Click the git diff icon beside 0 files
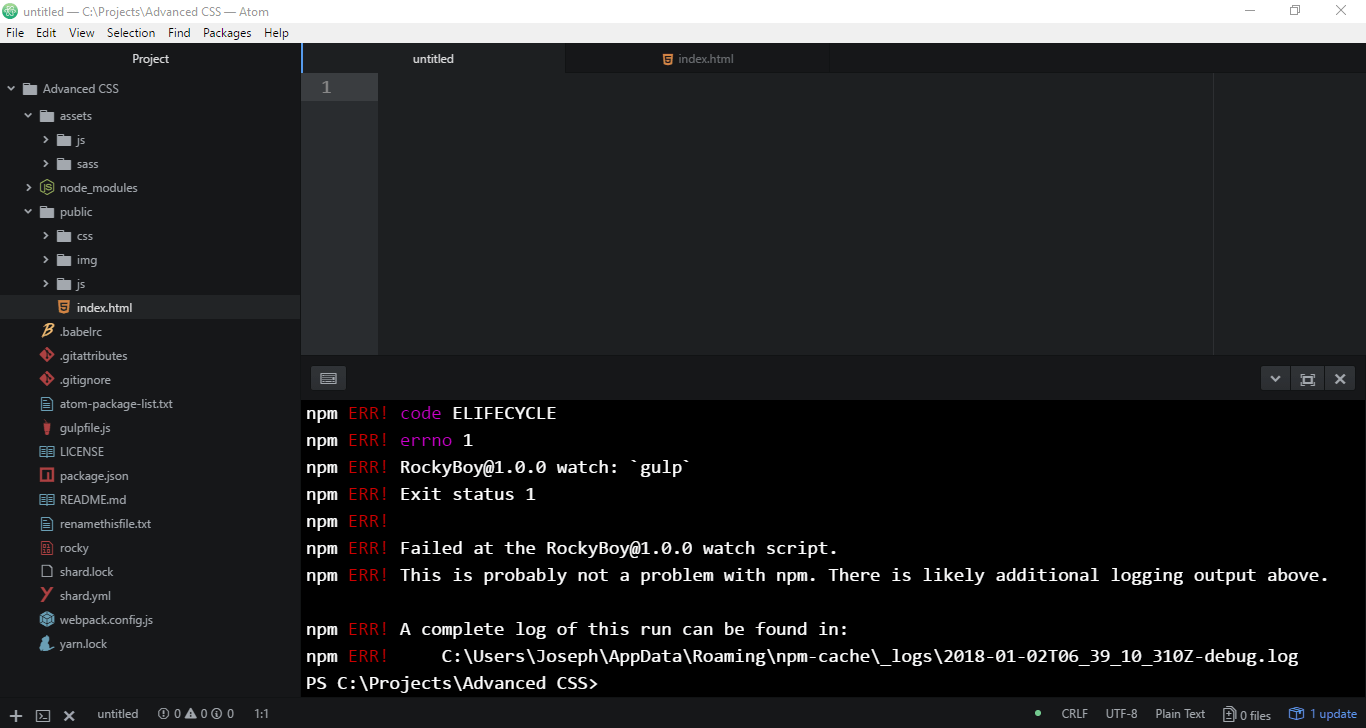 pos(1229,714)
